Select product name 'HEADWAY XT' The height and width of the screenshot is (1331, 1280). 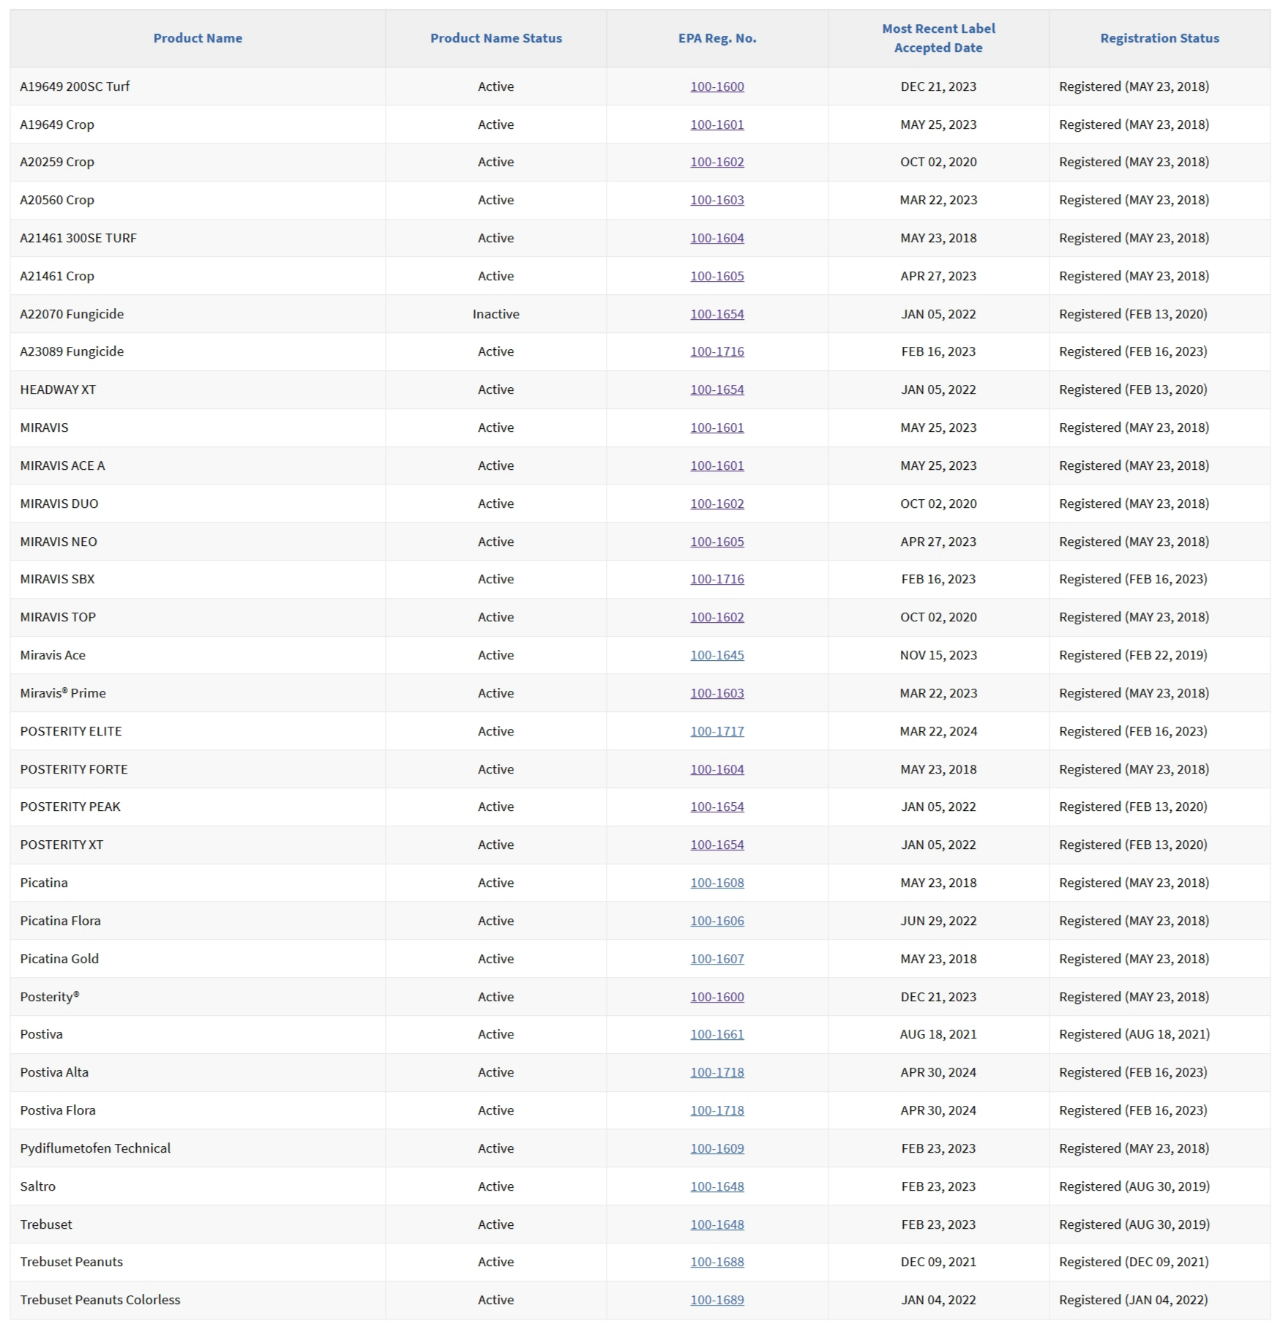(58, 390)
